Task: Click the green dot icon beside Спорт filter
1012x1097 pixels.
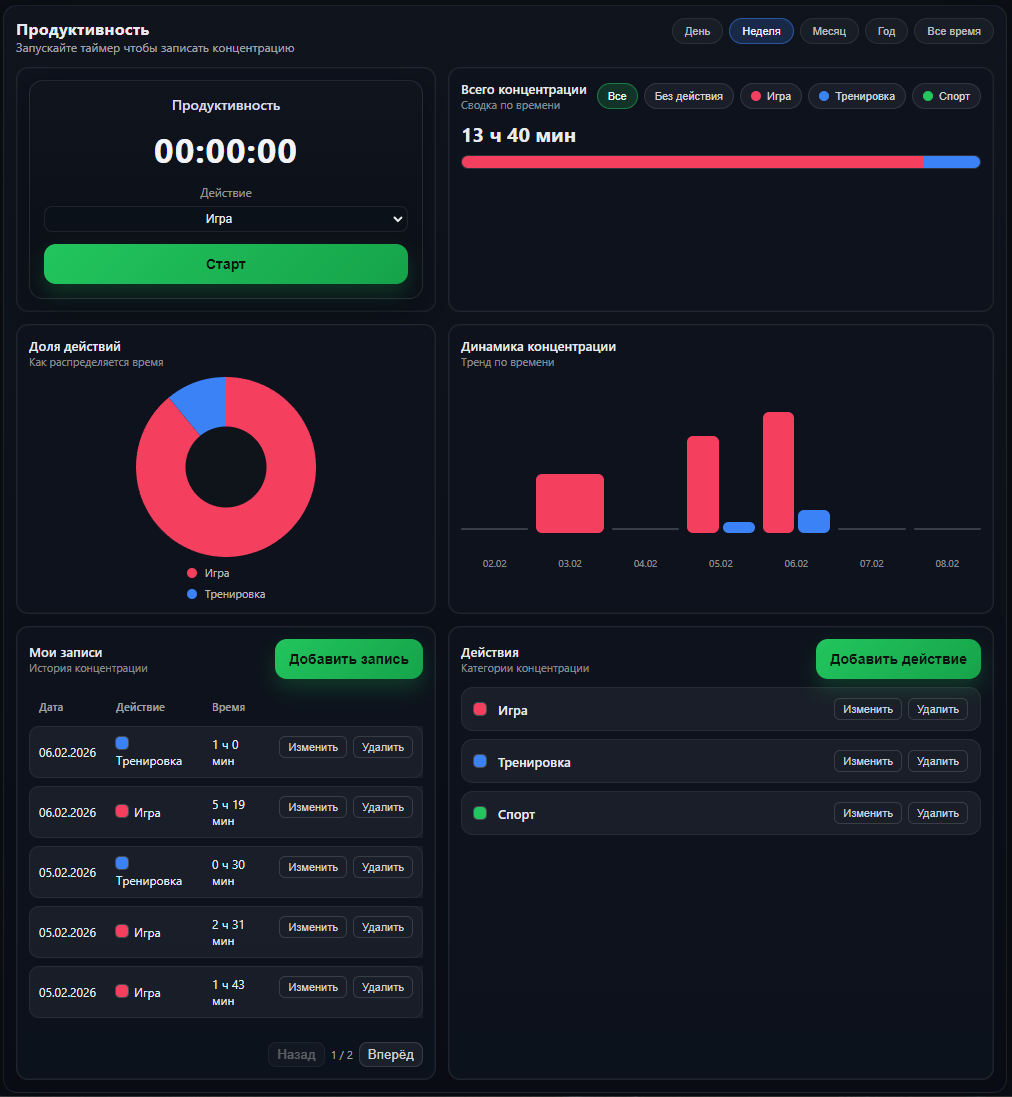Action: tap(927, 96)
